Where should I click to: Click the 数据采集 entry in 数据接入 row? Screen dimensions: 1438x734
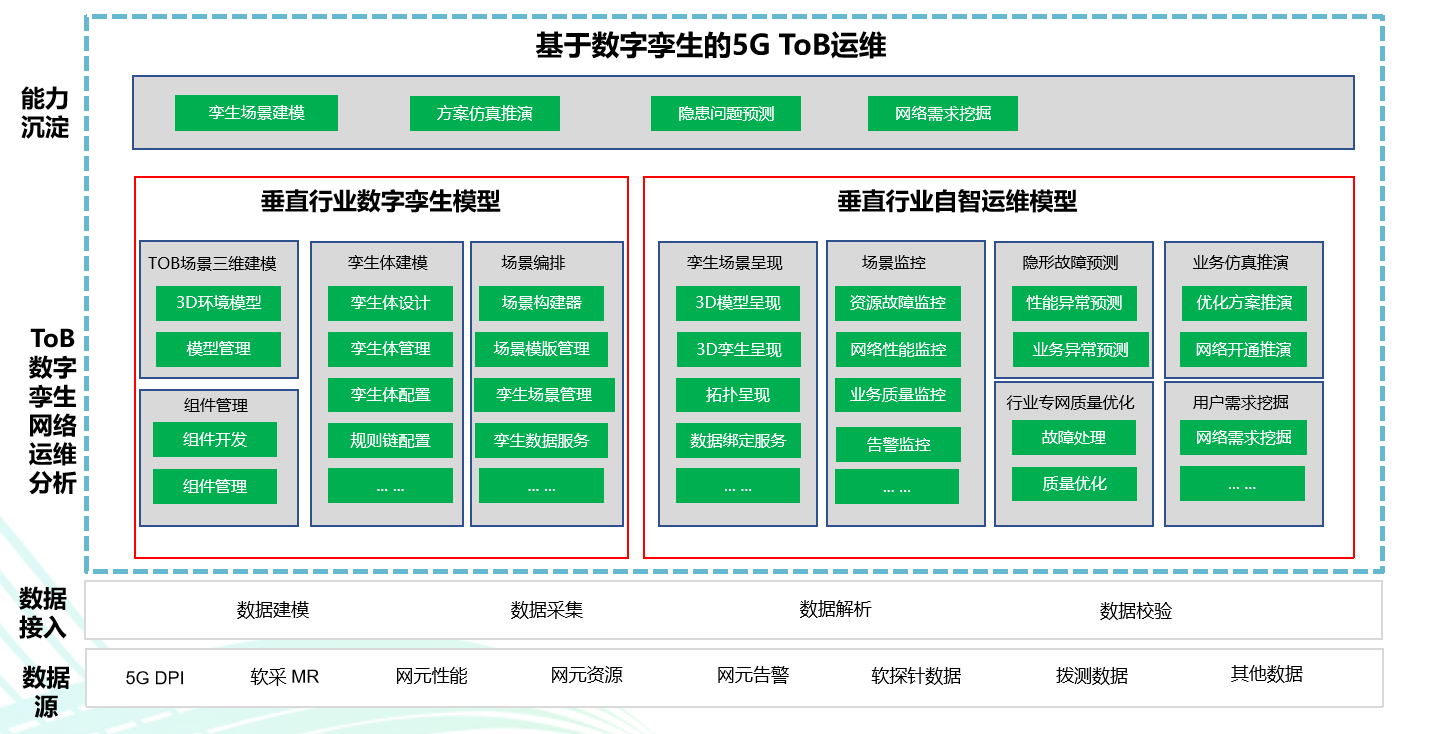coord(546,610)
